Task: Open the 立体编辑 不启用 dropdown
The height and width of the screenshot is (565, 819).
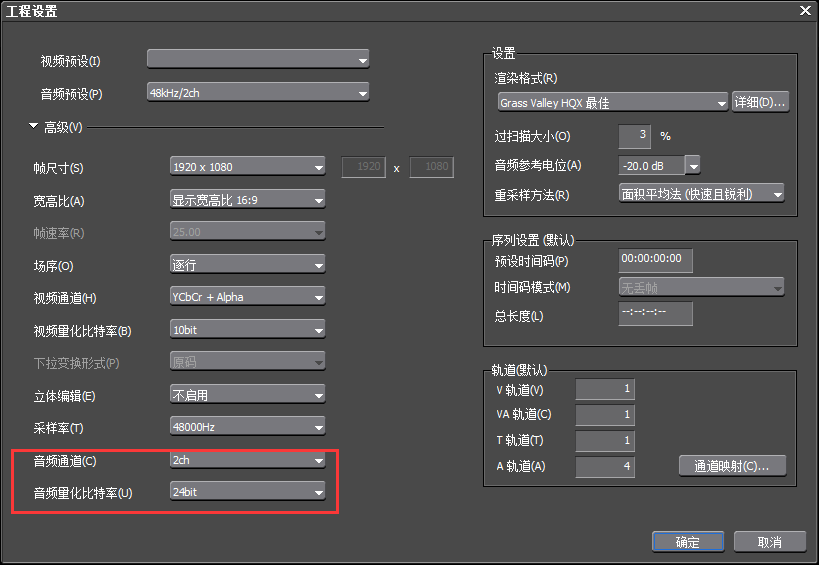Action: point(248,395)
